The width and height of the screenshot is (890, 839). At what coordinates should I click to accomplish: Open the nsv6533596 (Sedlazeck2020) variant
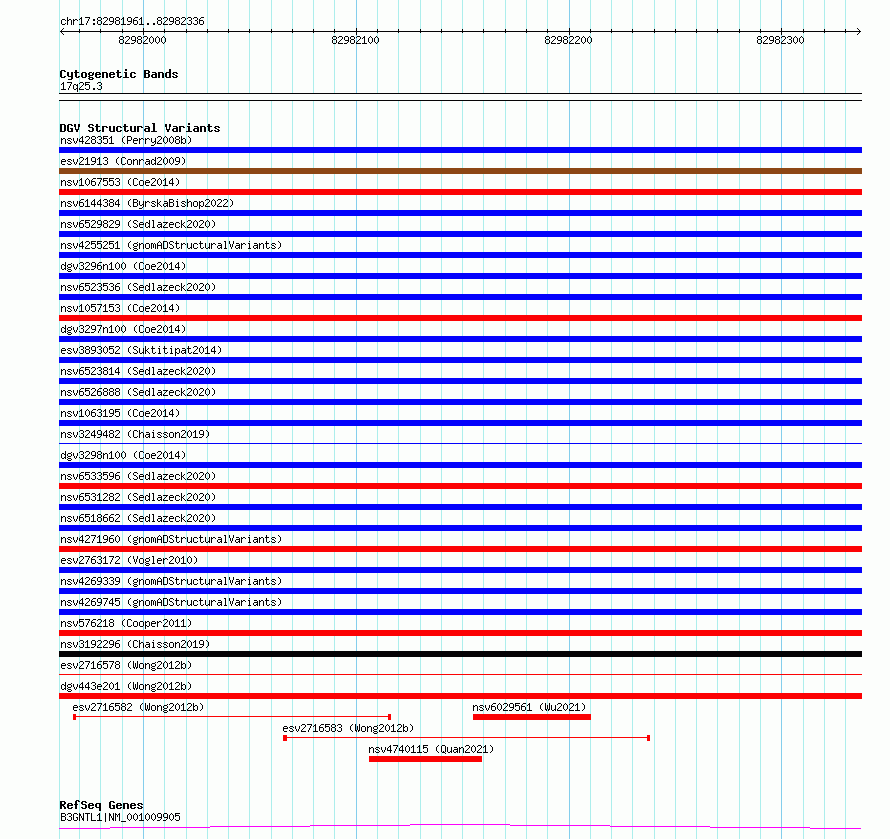[x=138, y=476]
